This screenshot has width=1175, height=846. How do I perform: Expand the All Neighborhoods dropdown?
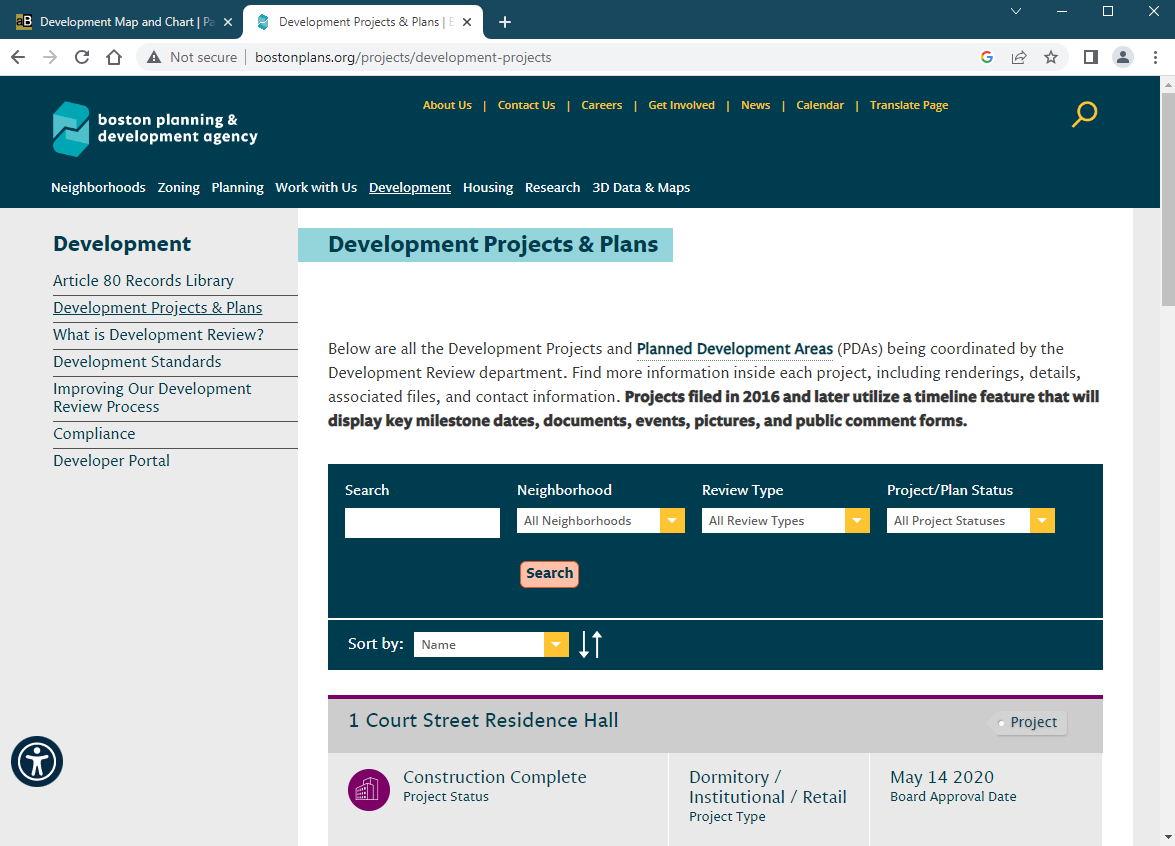[x=600, y=521]
